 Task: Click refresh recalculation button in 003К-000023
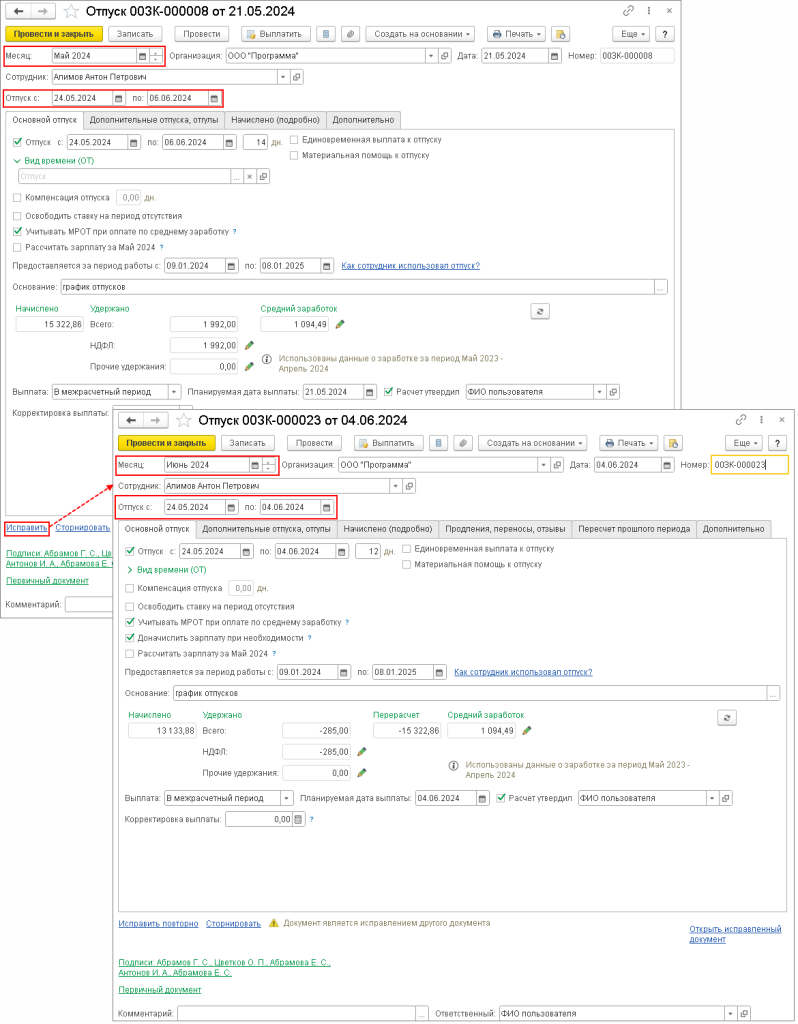[x=727, y=718]
